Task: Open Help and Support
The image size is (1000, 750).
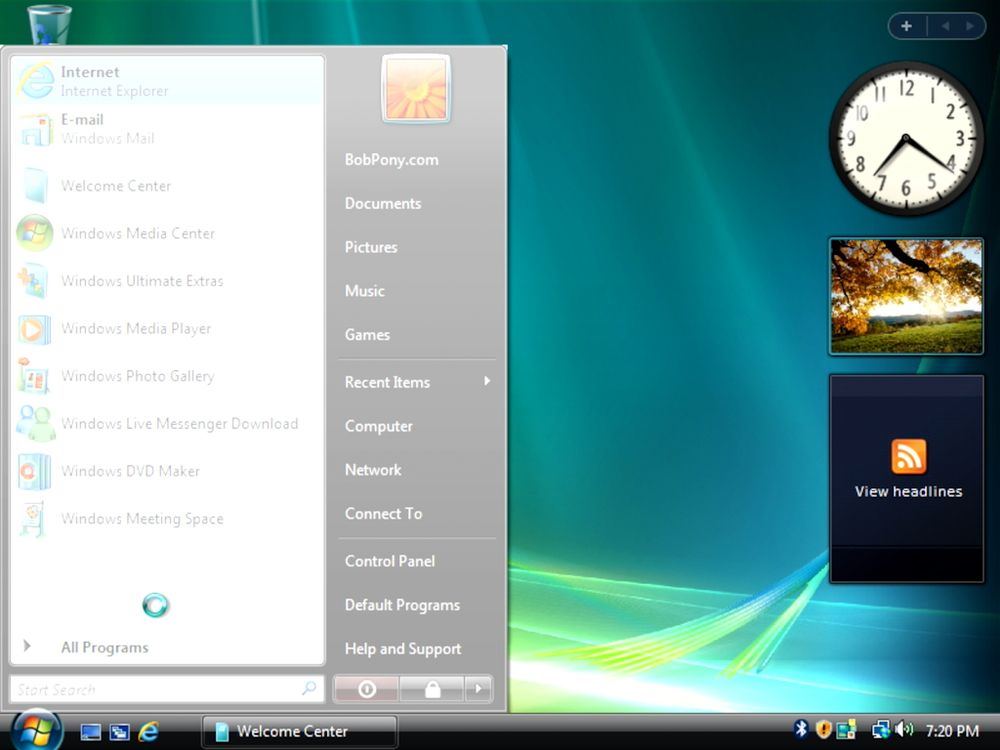Action: coord(402,649)
